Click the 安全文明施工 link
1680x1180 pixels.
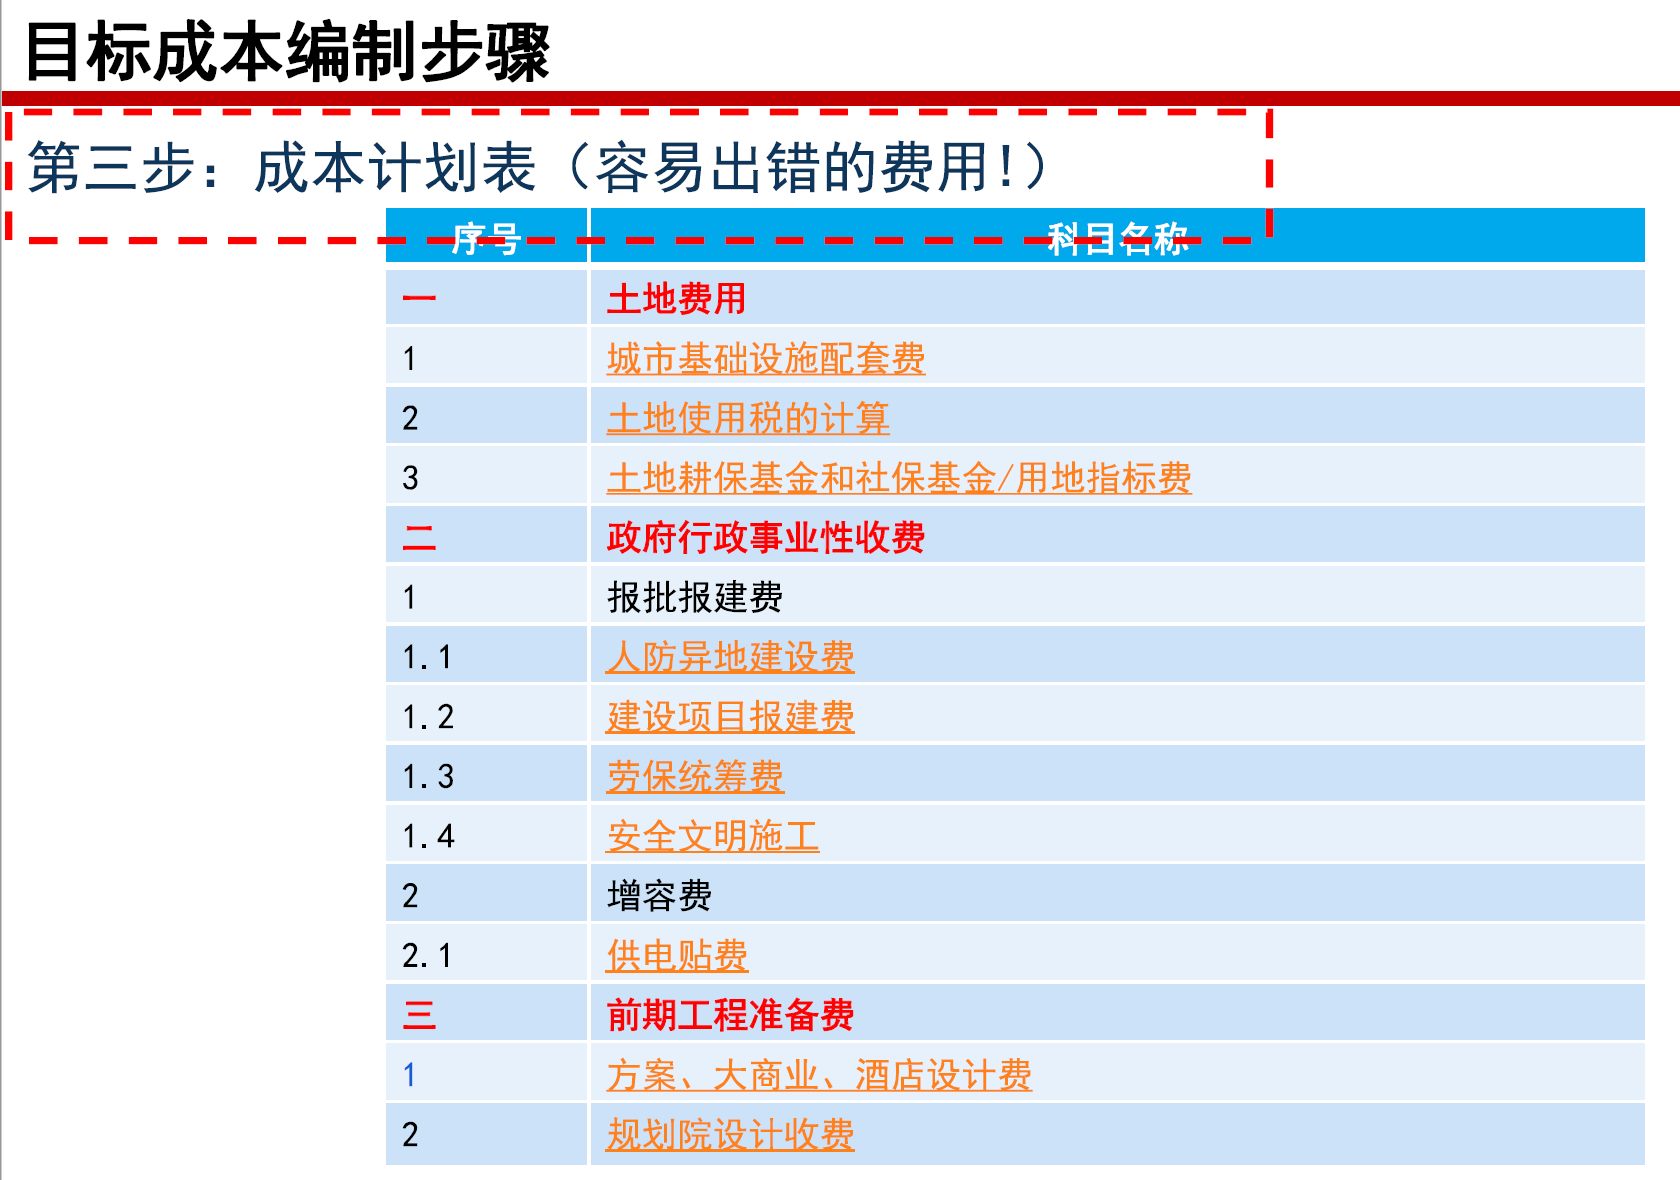coord(712,836)
